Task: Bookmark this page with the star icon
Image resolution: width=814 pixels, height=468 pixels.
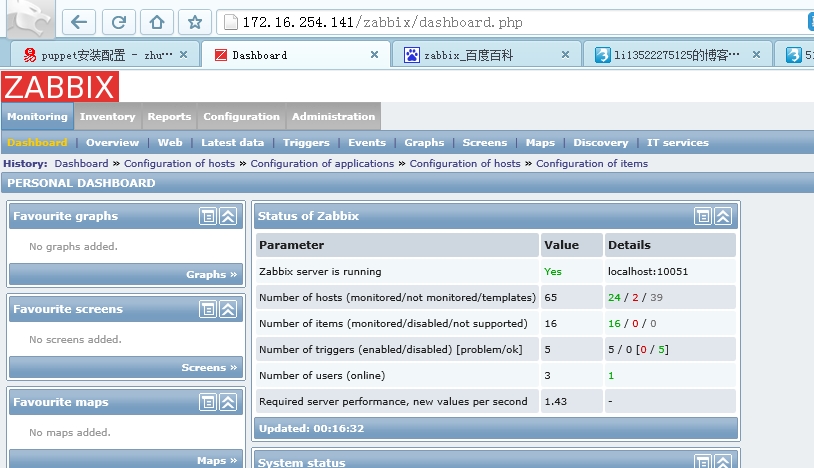Action: point(195,22)
